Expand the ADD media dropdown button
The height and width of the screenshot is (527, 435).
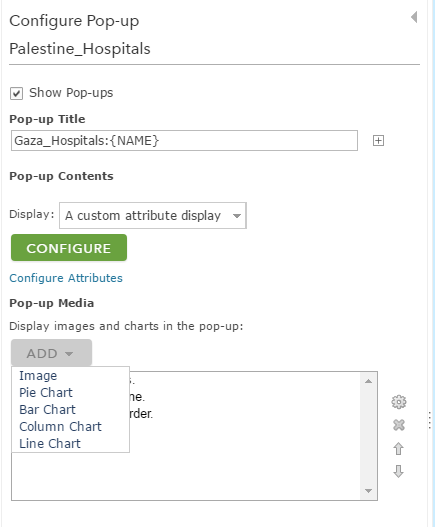click(51, 353)
